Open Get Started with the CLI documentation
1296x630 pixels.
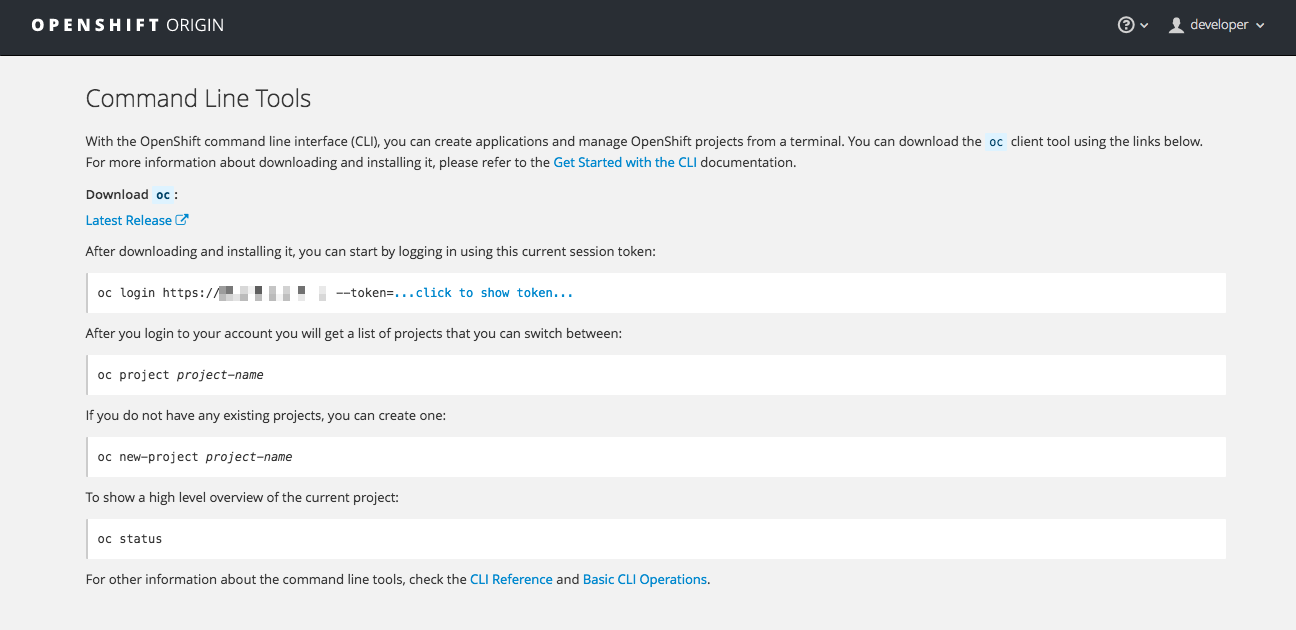click(625, 162)
